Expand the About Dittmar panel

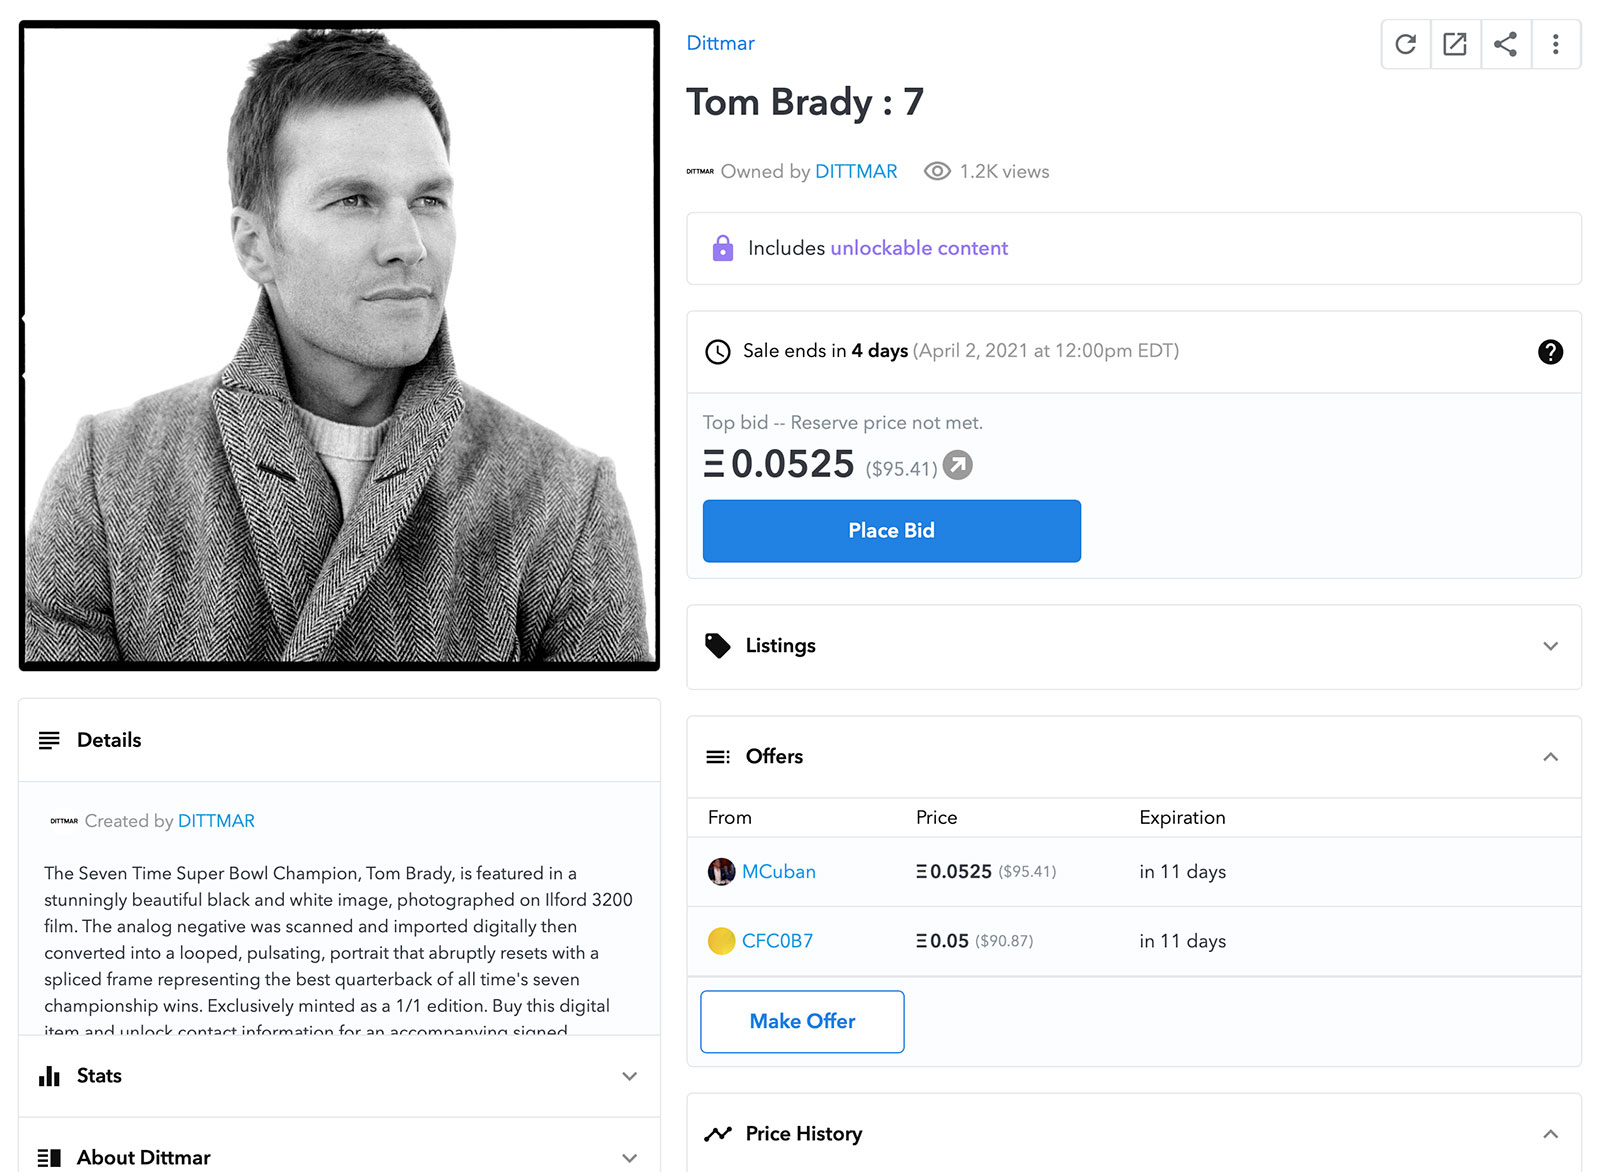click(x=629, y=1157)
